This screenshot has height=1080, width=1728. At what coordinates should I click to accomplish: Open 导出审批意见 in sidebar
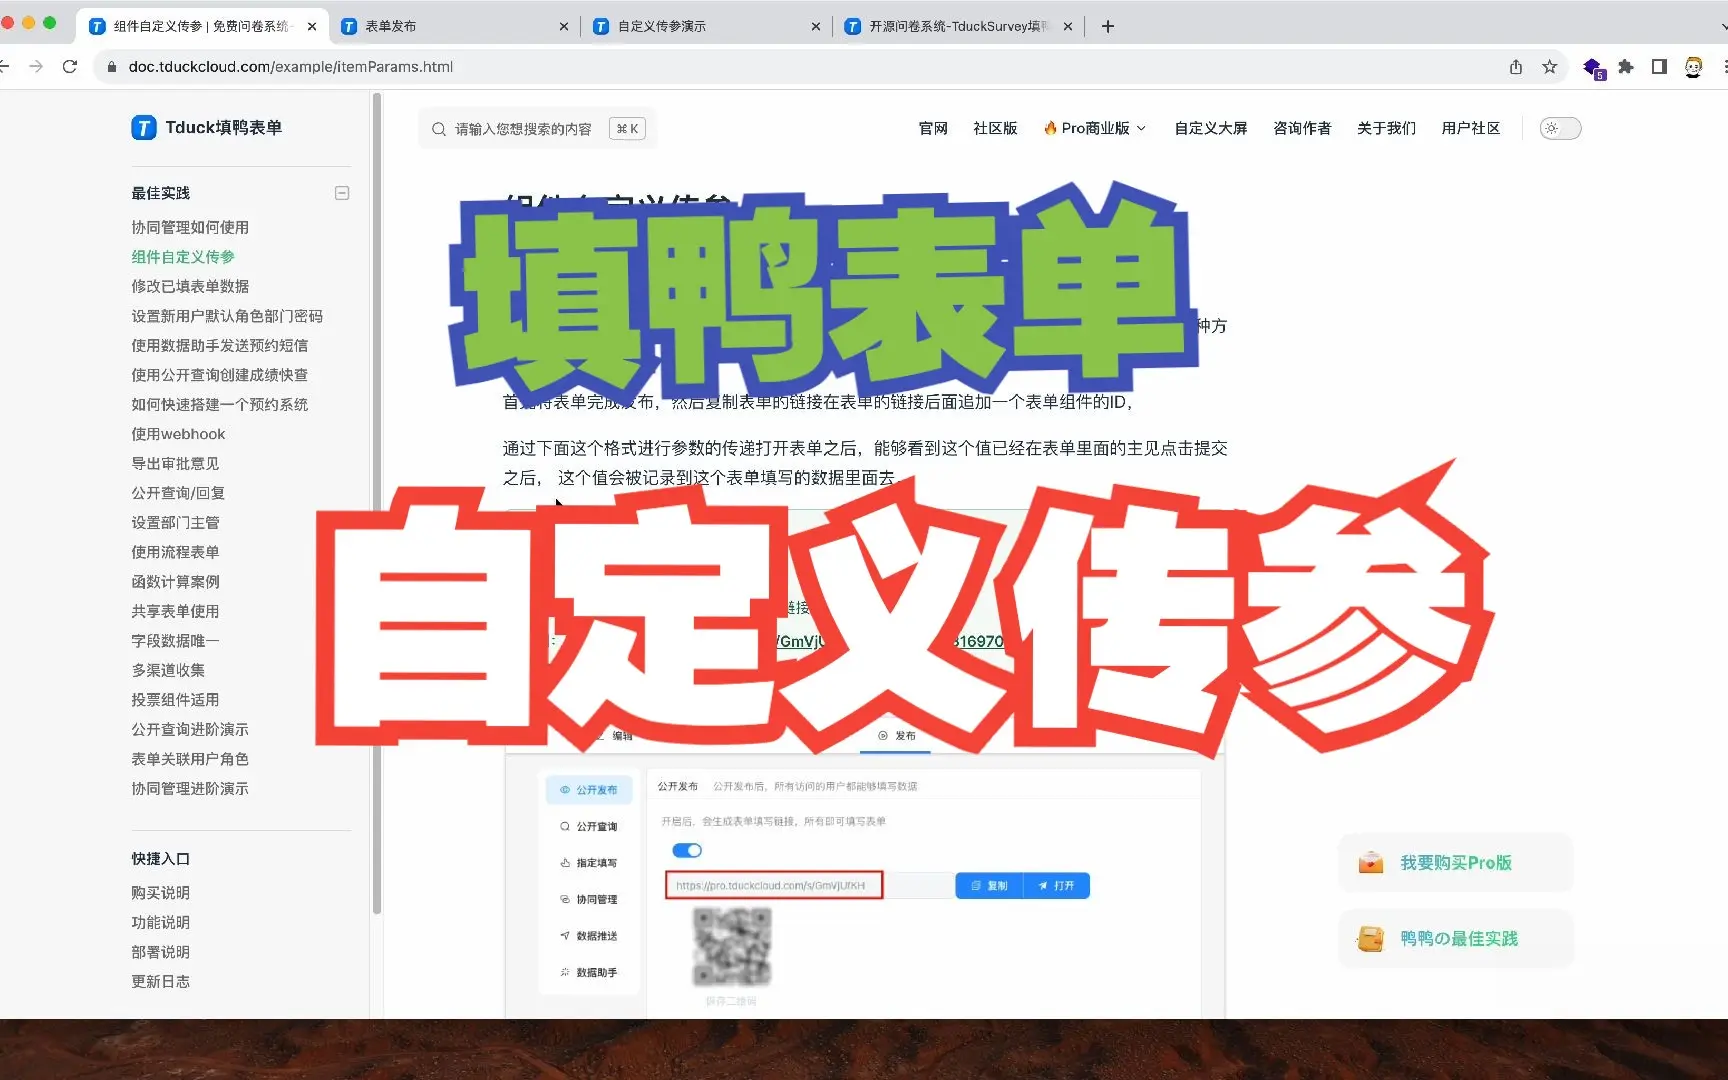175,463
